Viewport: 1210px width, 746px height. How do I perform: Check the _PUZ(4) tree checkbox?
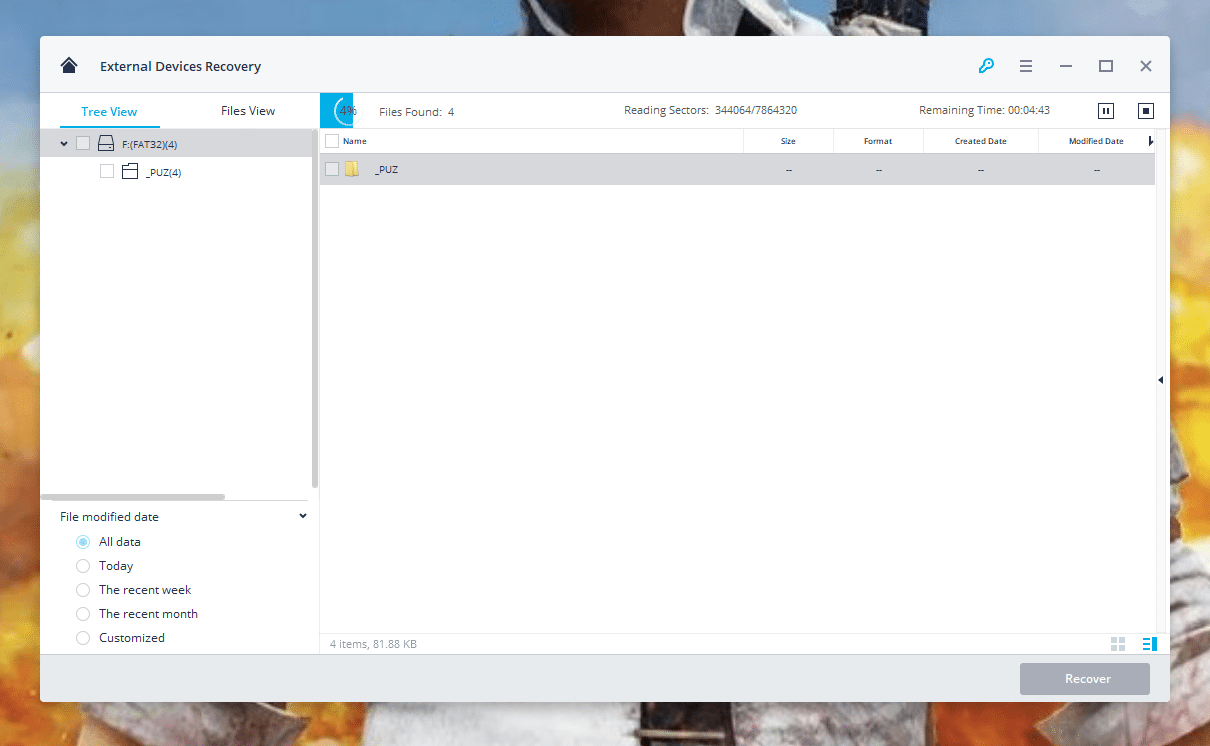tap(107, 172)
